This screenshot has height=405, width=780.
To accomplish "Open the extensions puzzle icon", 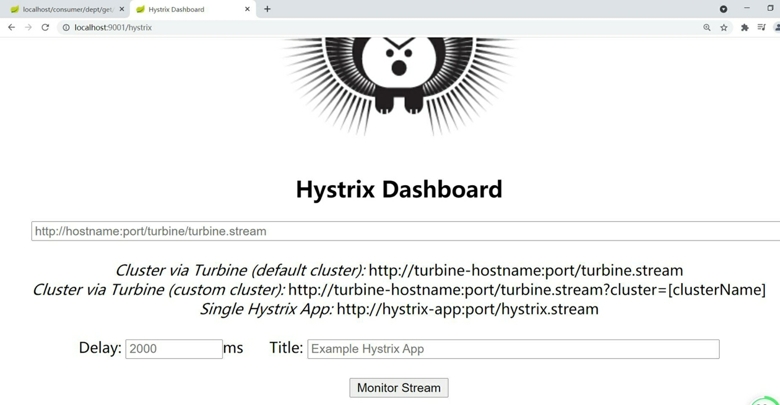I will pos(745,27).
